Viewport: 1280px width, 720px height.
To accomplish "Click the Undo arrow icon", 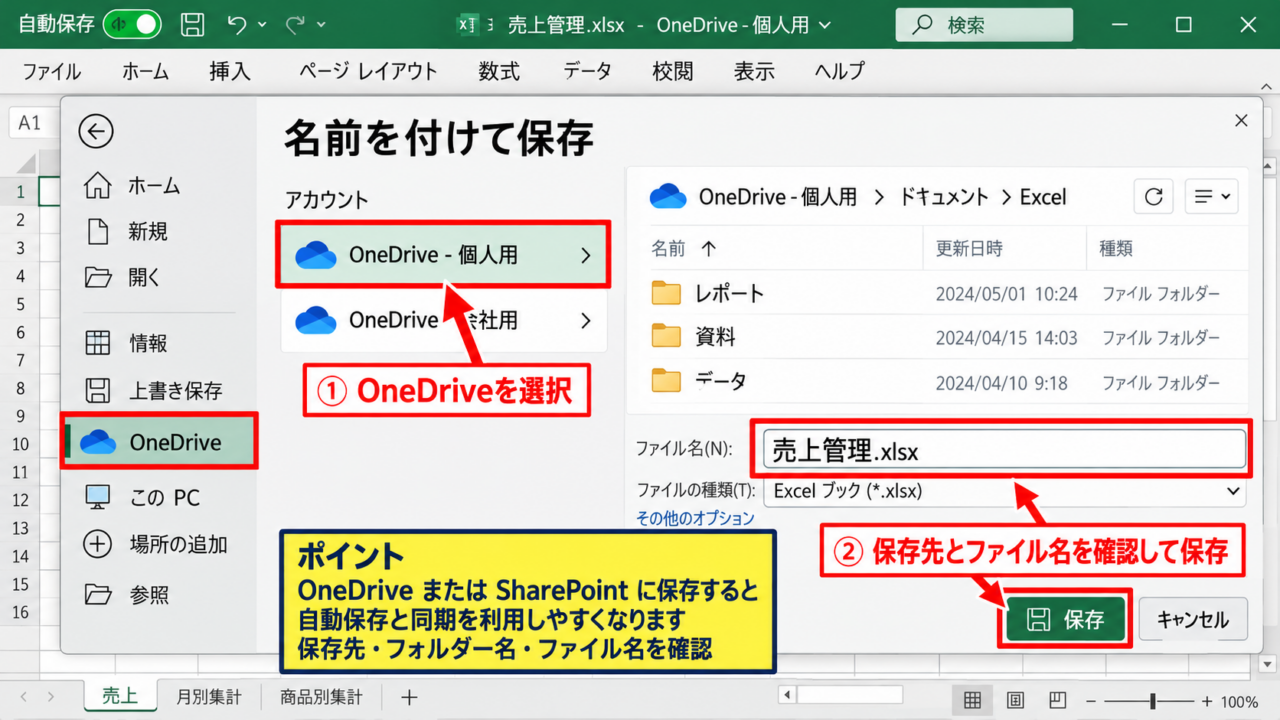I will click(237, 24).
